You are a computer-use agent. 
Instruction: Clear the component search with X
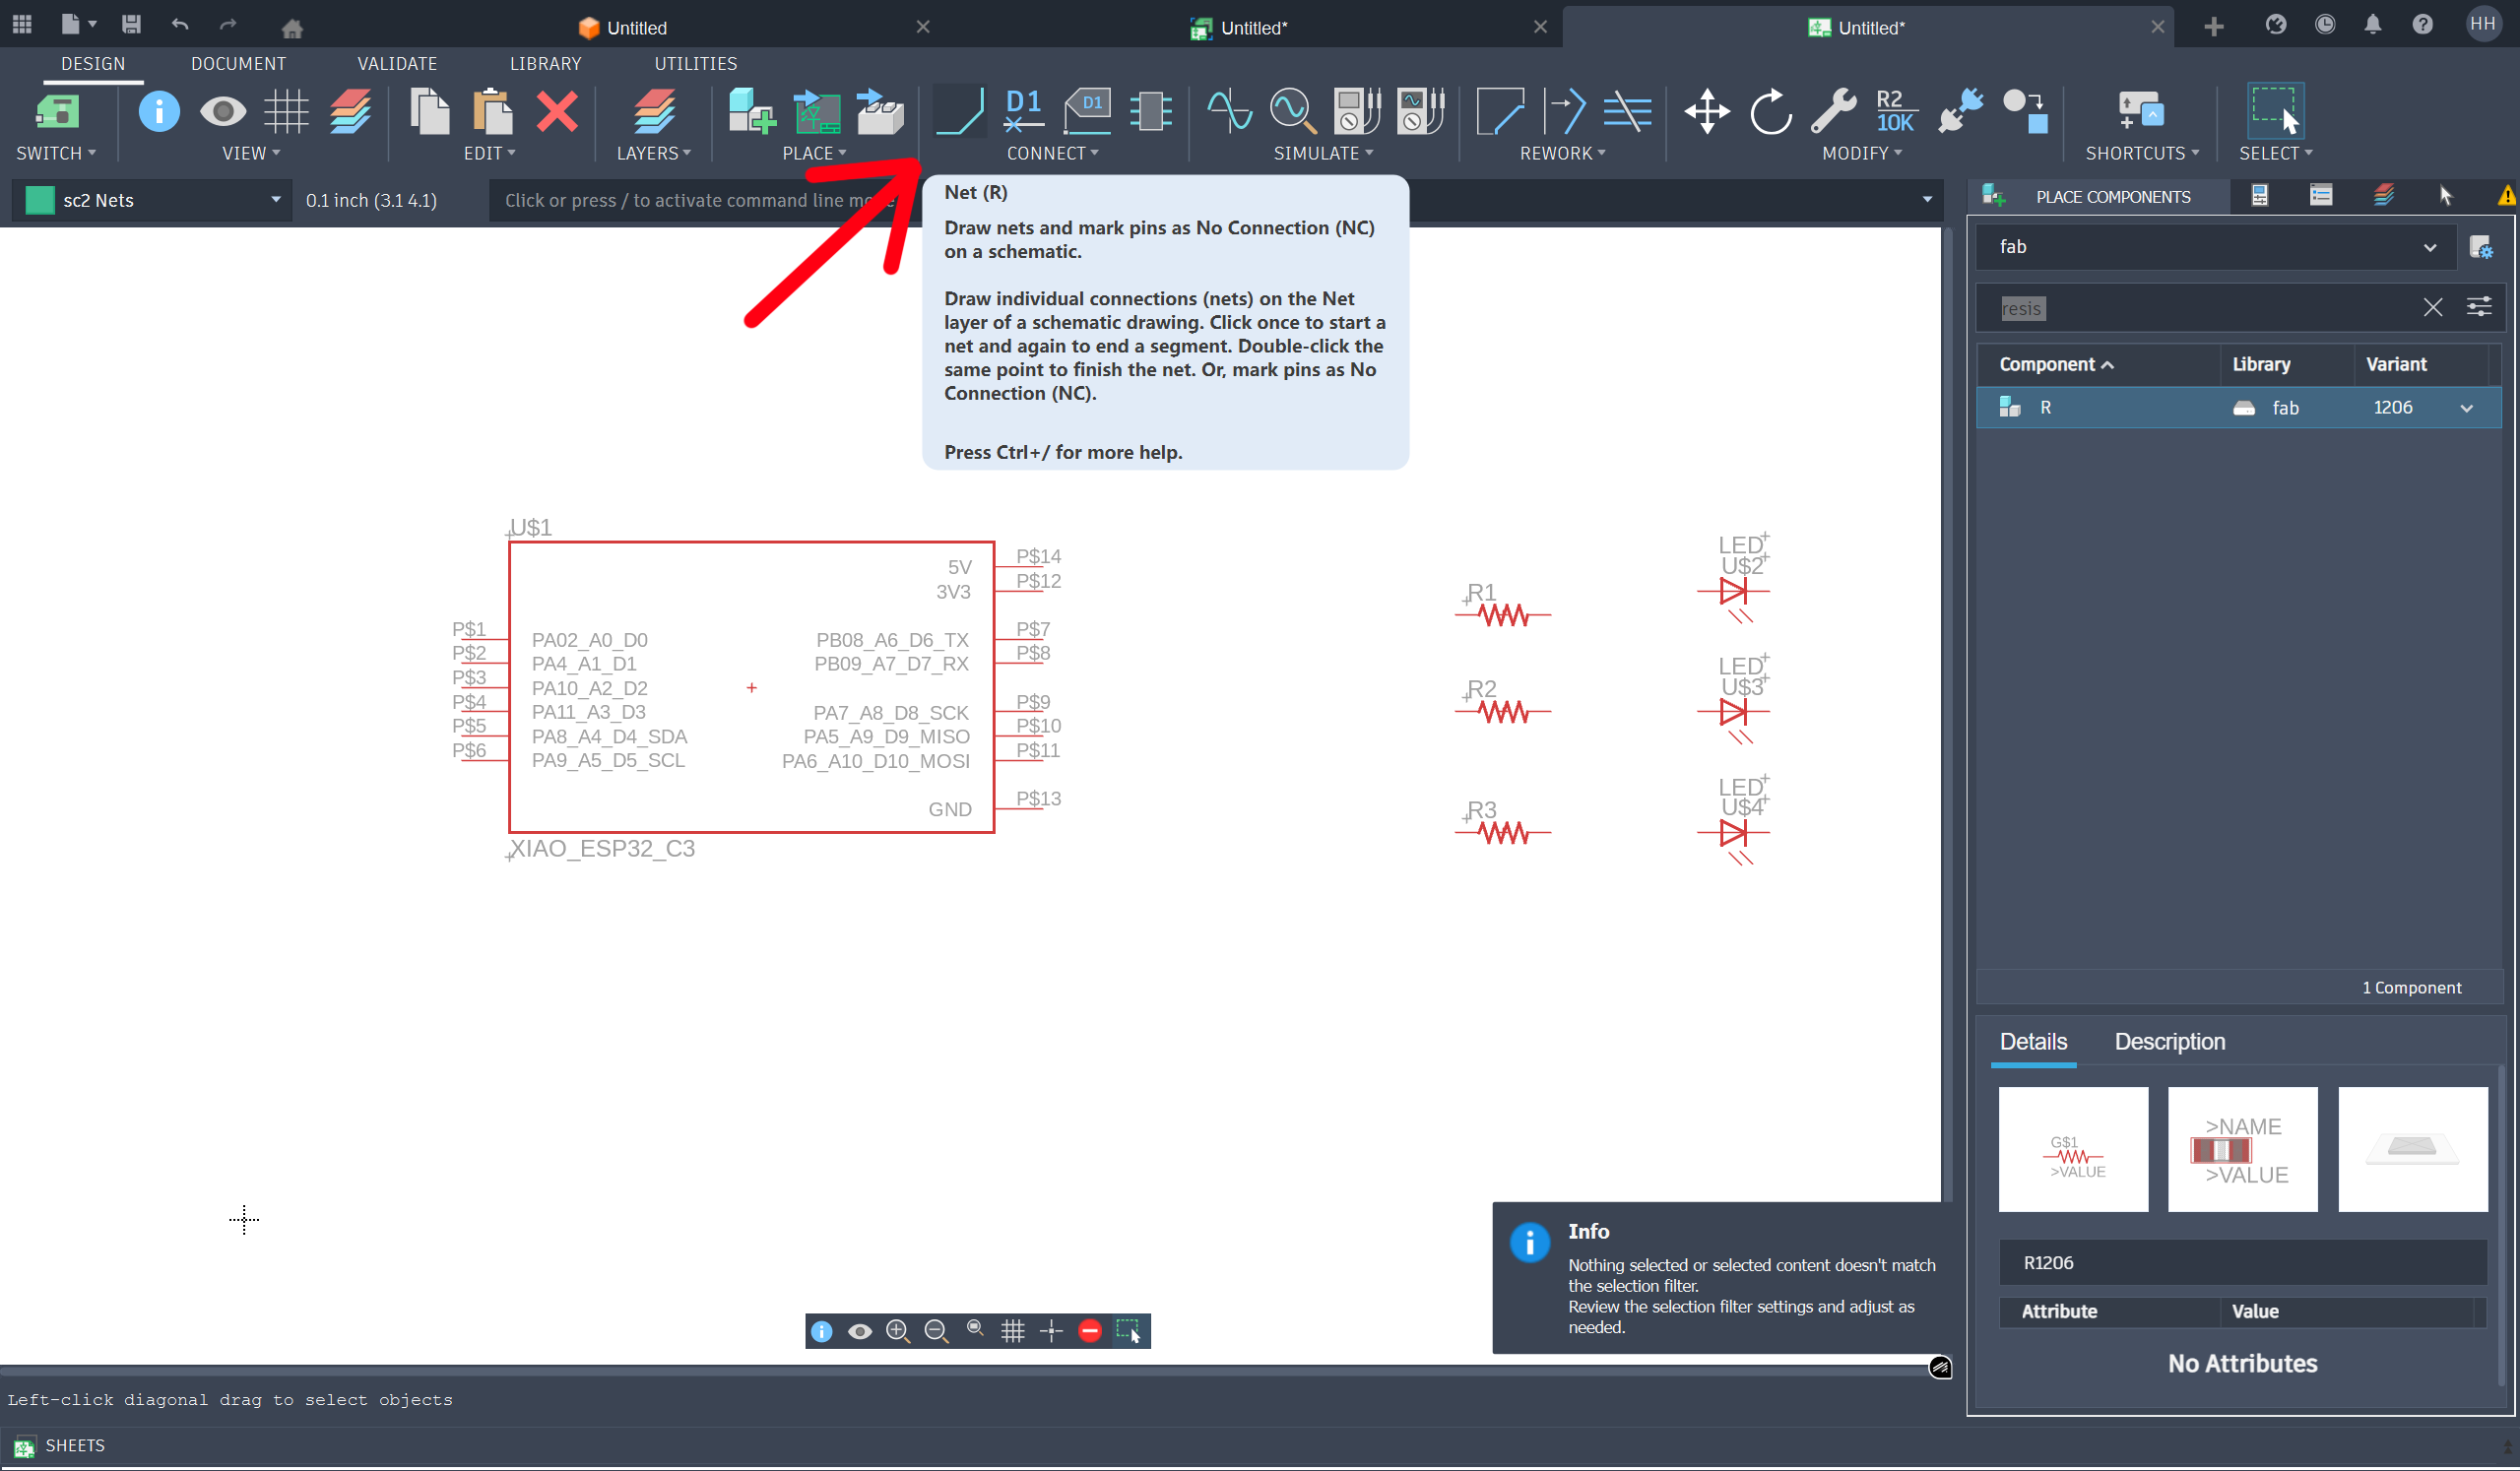[x=2432, y=308]
